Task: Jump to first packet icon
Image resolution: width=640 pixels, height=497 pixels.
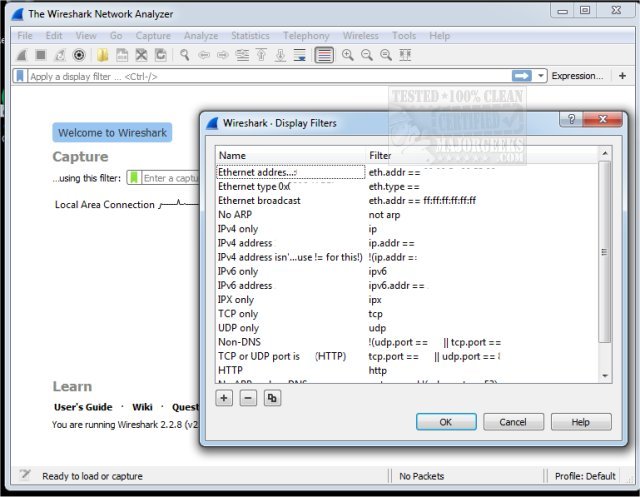Action: [x=261, y=55]
